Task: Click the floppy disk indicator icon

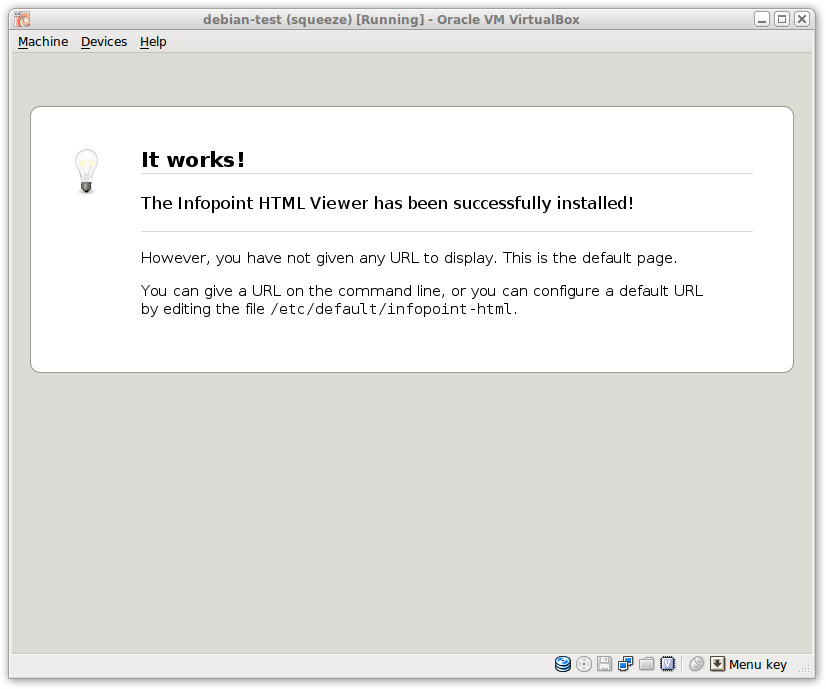Action: 605,664
